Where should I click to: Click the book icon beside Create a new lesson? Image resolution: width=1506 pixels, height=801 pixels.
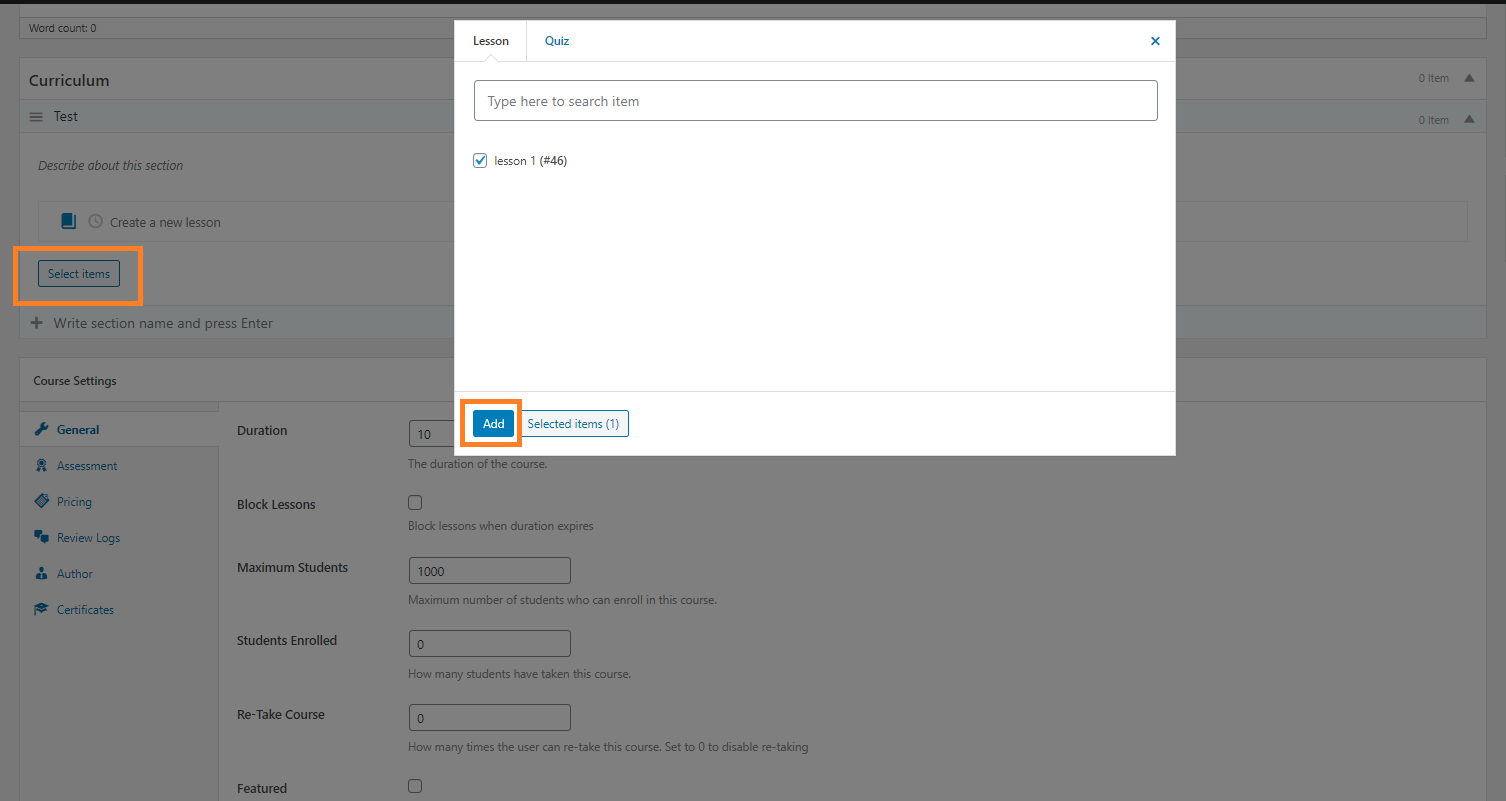68,221
